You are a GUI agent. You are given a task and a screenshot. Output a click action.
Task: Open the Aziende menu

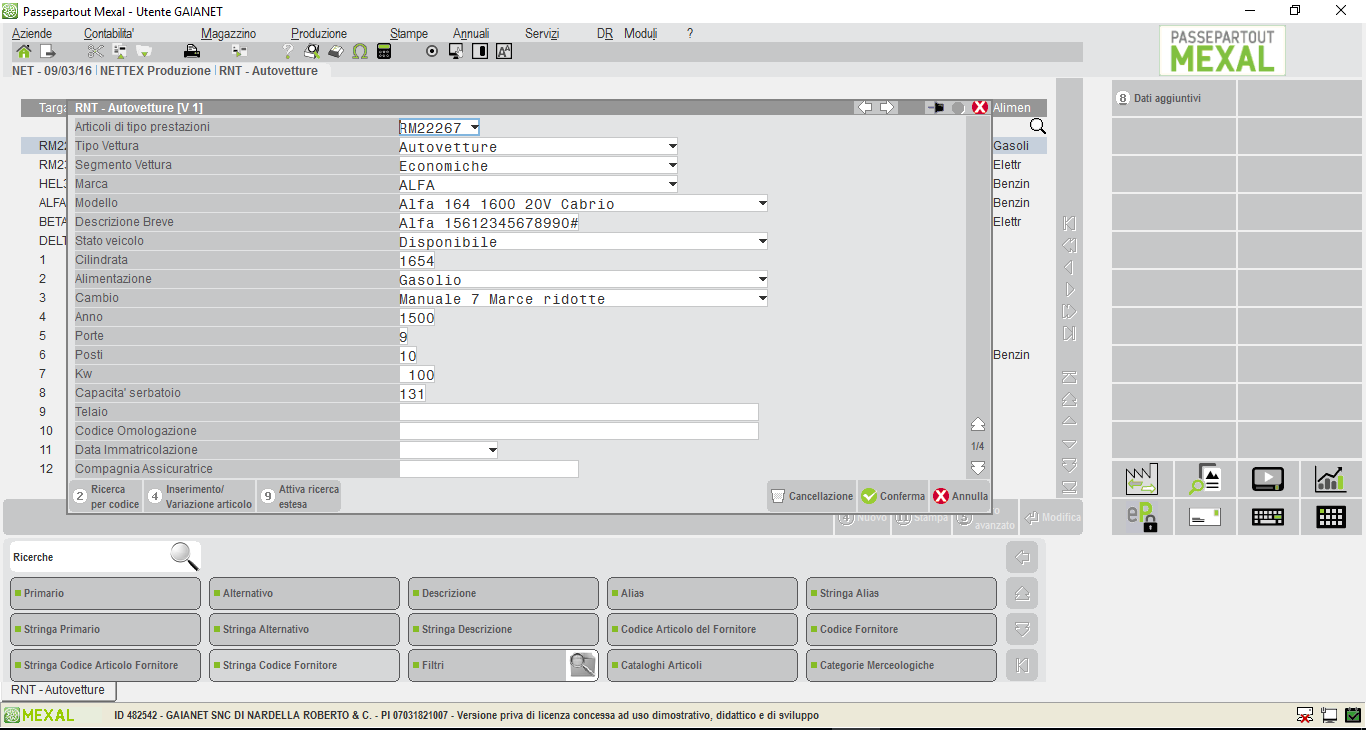click(32, 34)
